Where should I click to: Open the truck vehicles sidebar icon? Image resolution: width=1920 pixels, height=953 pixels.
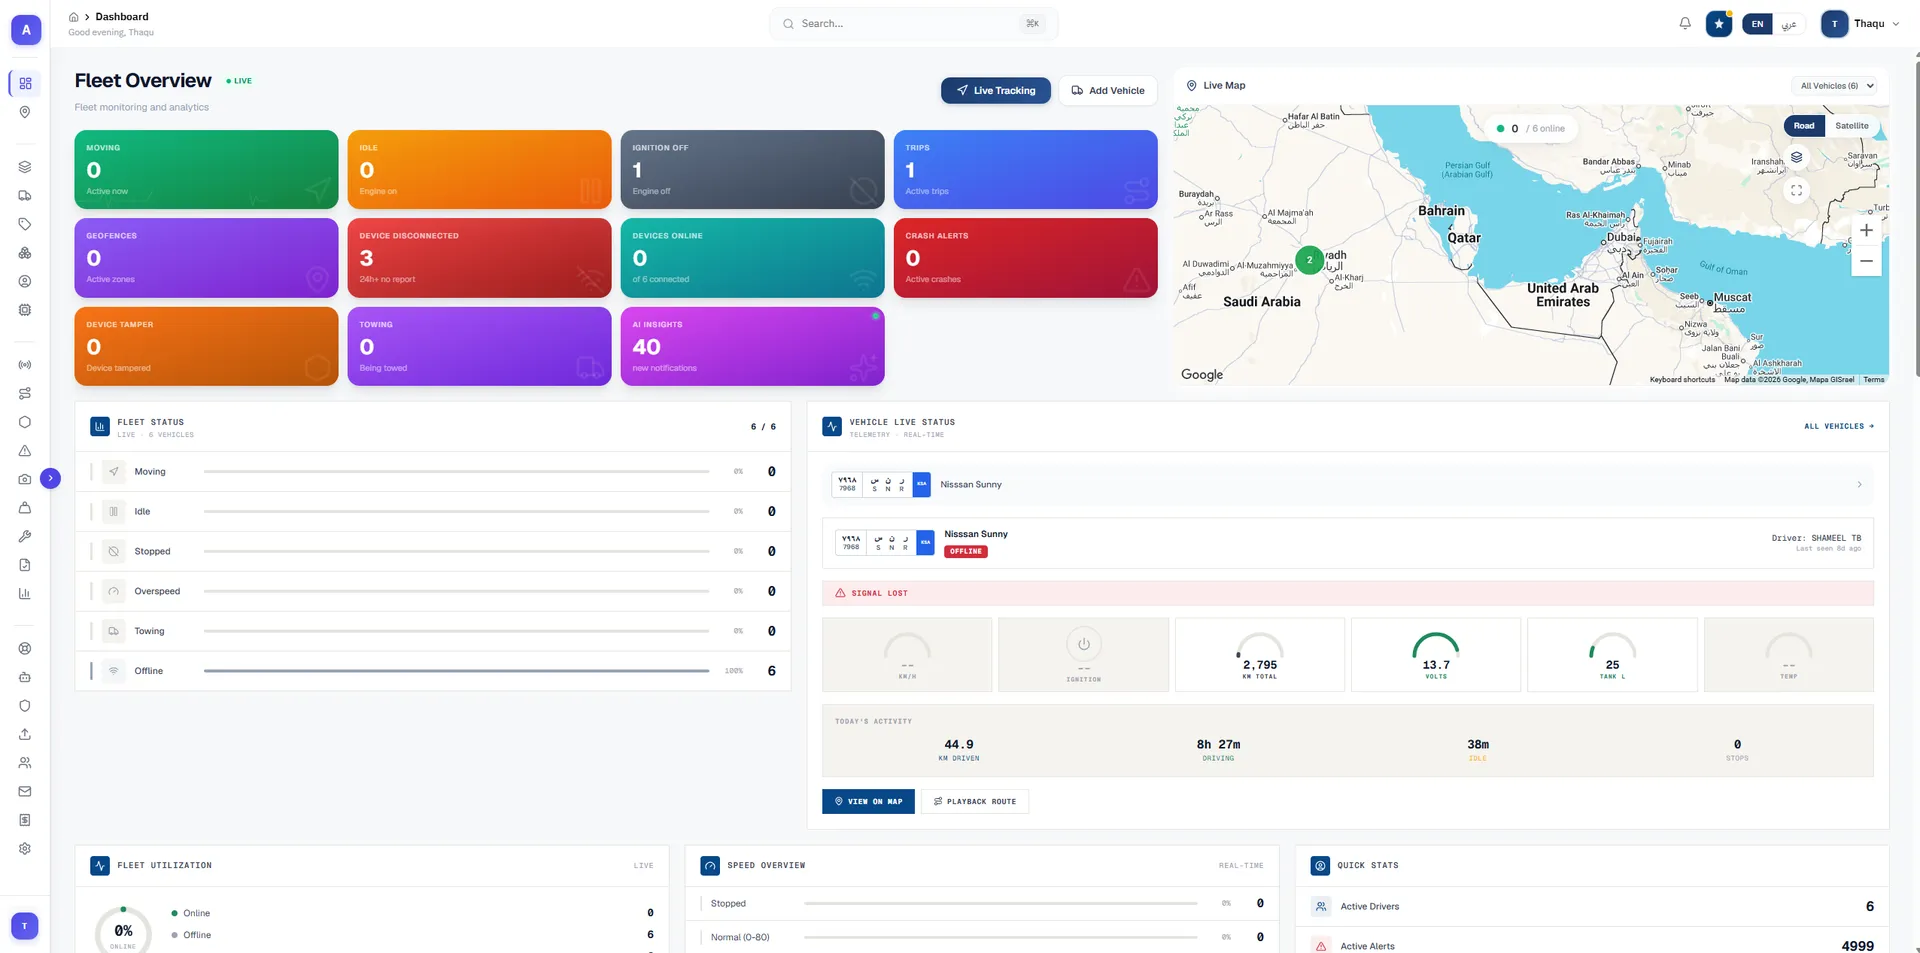coord(25,196)
